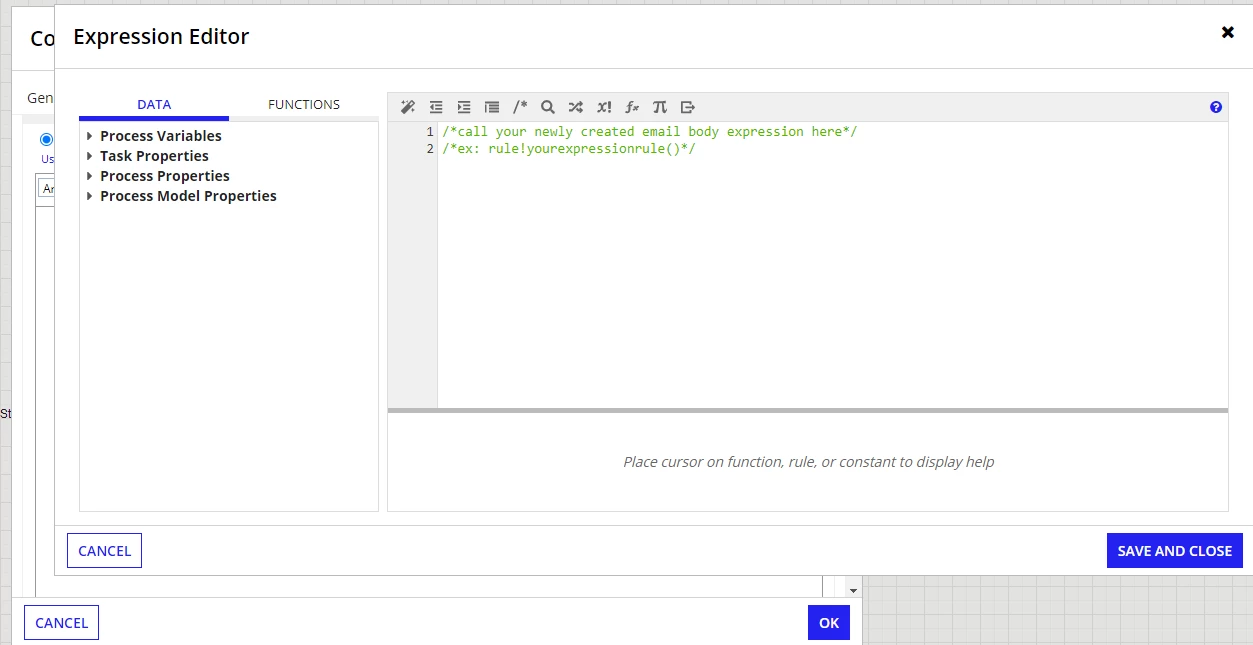The image size is (1253, 645).
Task: Click the 'Process Properties' label
Action: tap(165, 176)
